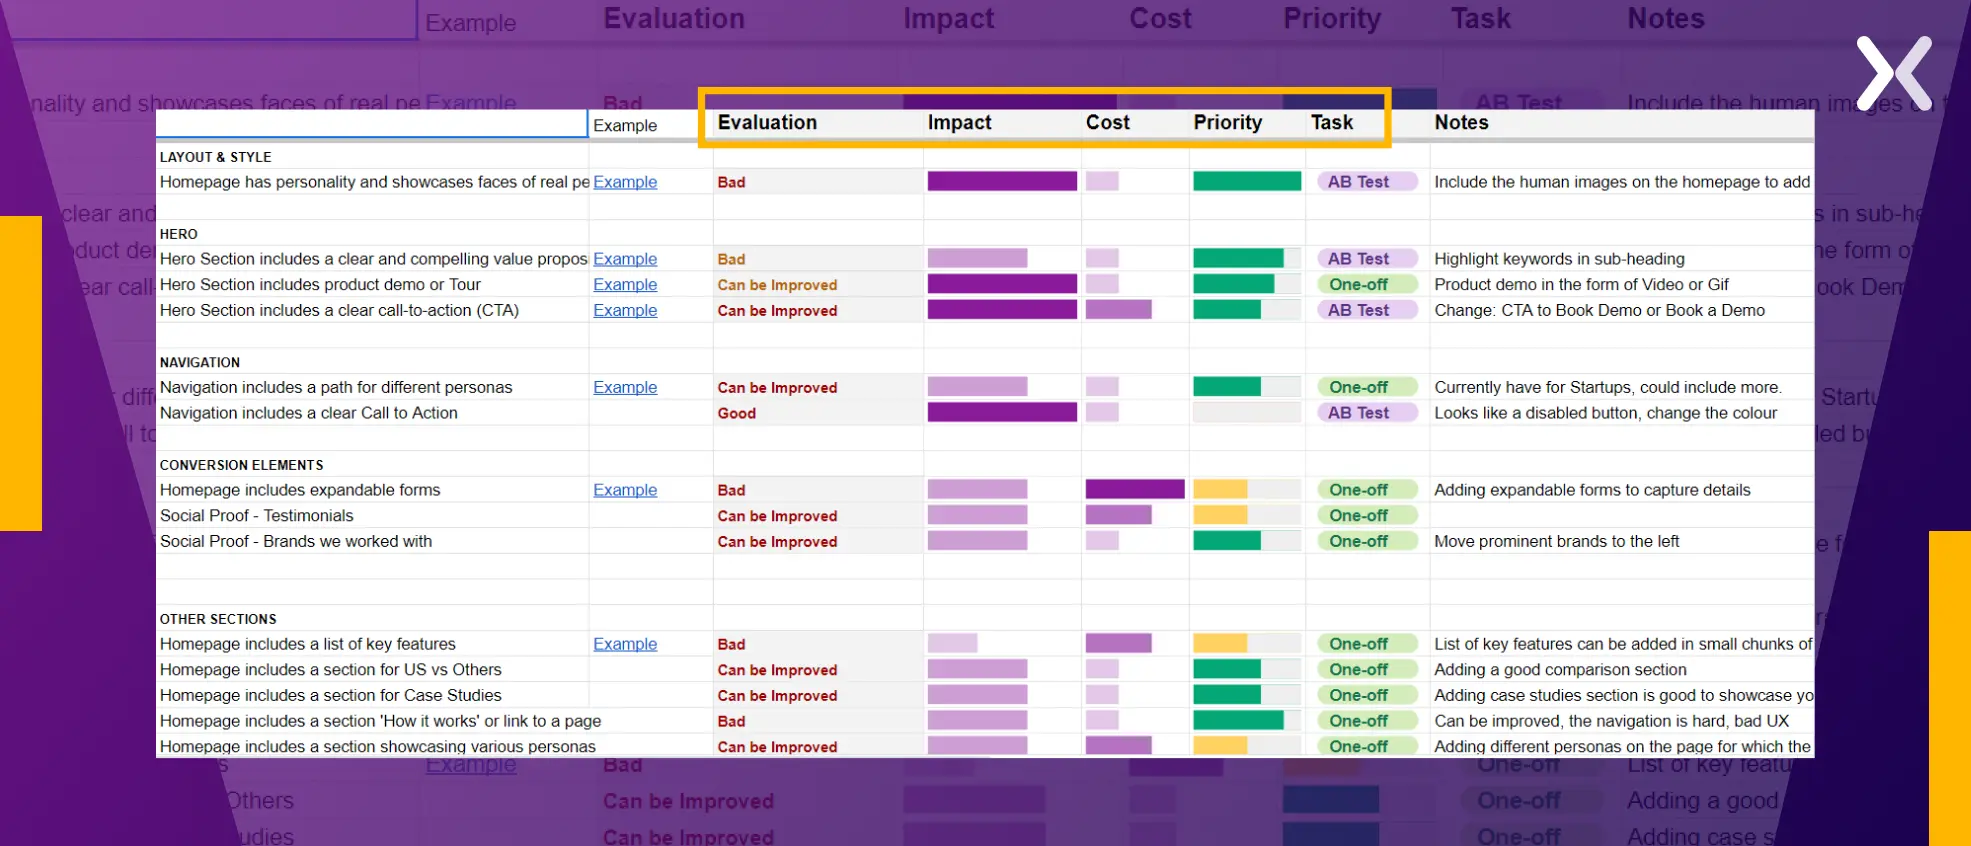
Task: Click Can be Improved in product demo row
Action: click(777, 285)
